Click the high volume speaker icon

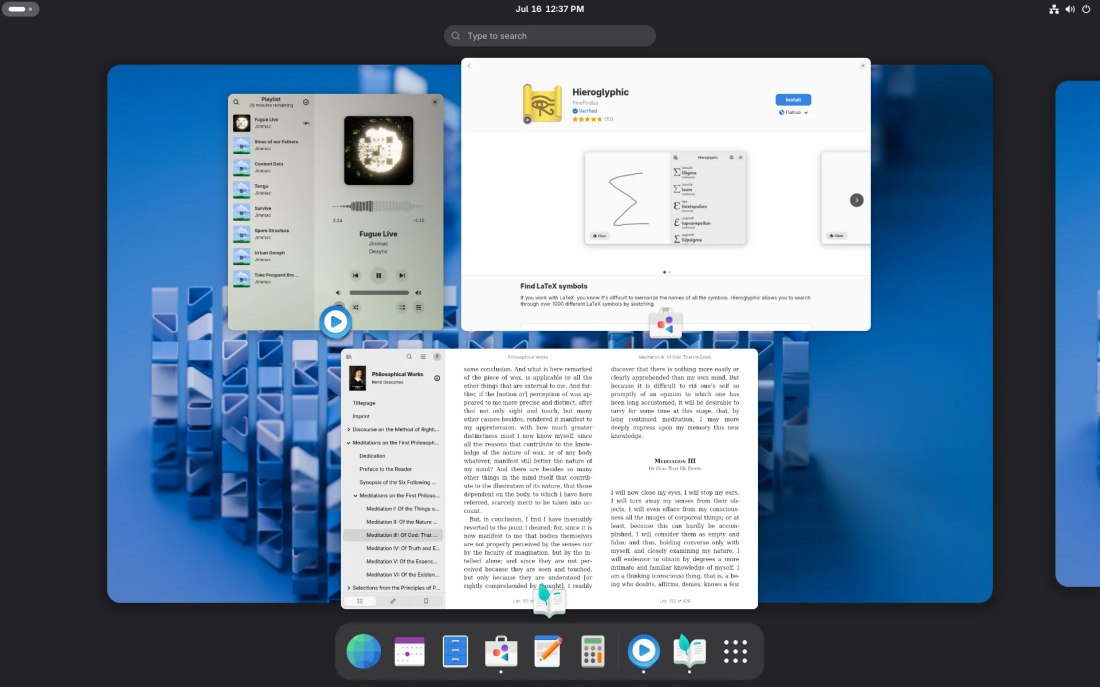tap(419, 293)
